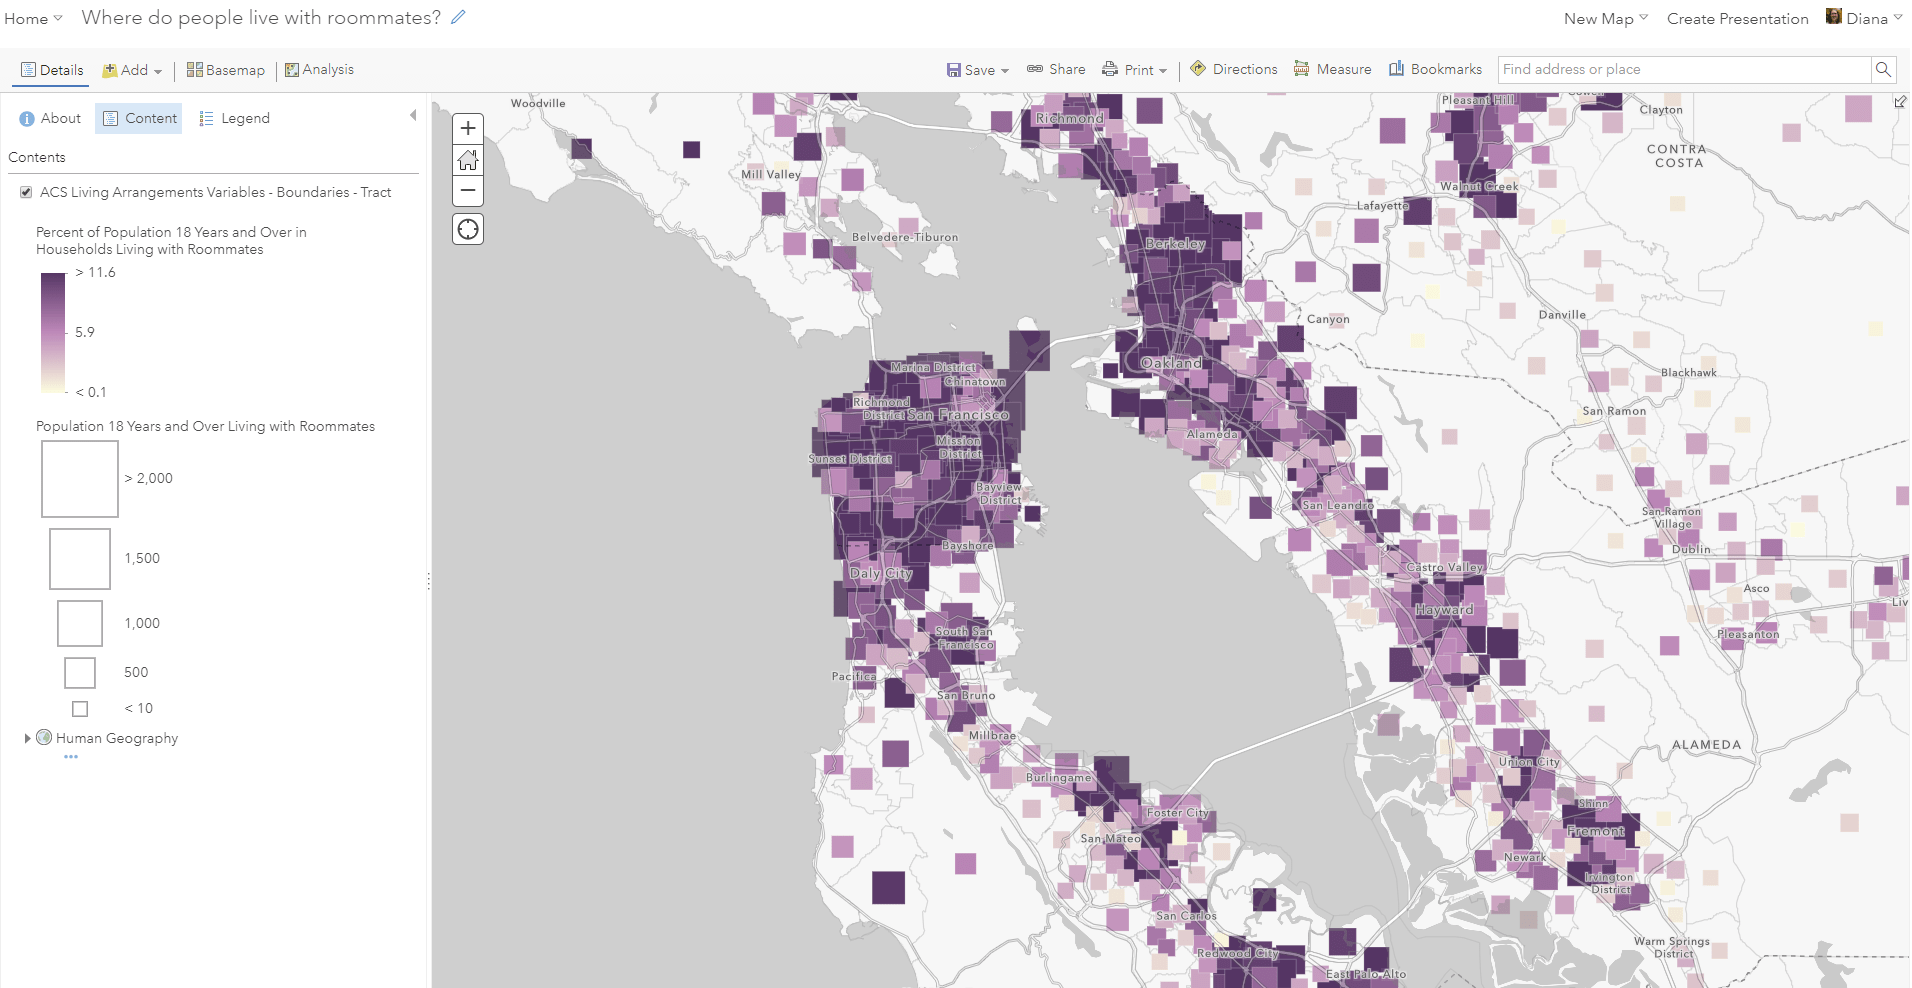Screen dimensions: 1912x988
Task: Uncheck the ACS Living Arrangements layer
Action: point(25,191)
